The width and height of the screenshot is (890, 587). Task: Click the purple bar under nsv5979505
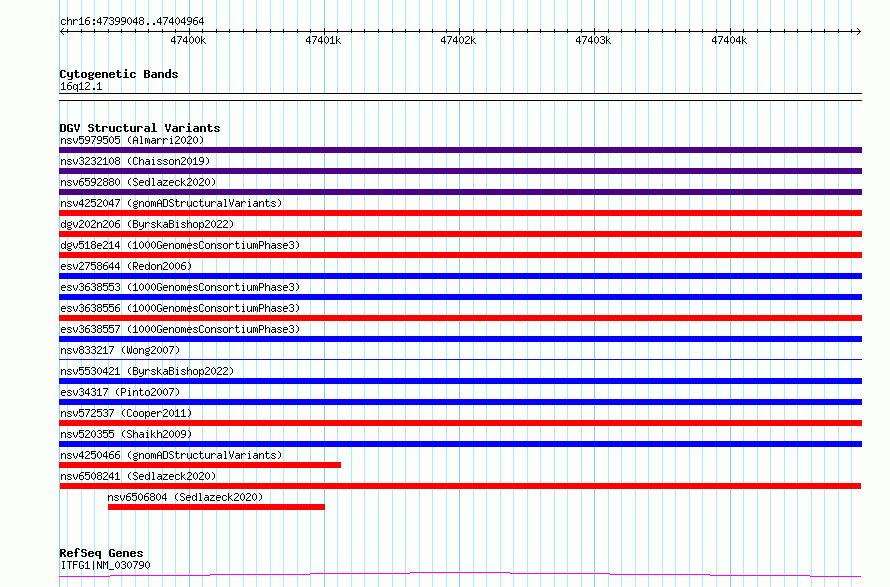pyautogui.click(x=460, y=150)
